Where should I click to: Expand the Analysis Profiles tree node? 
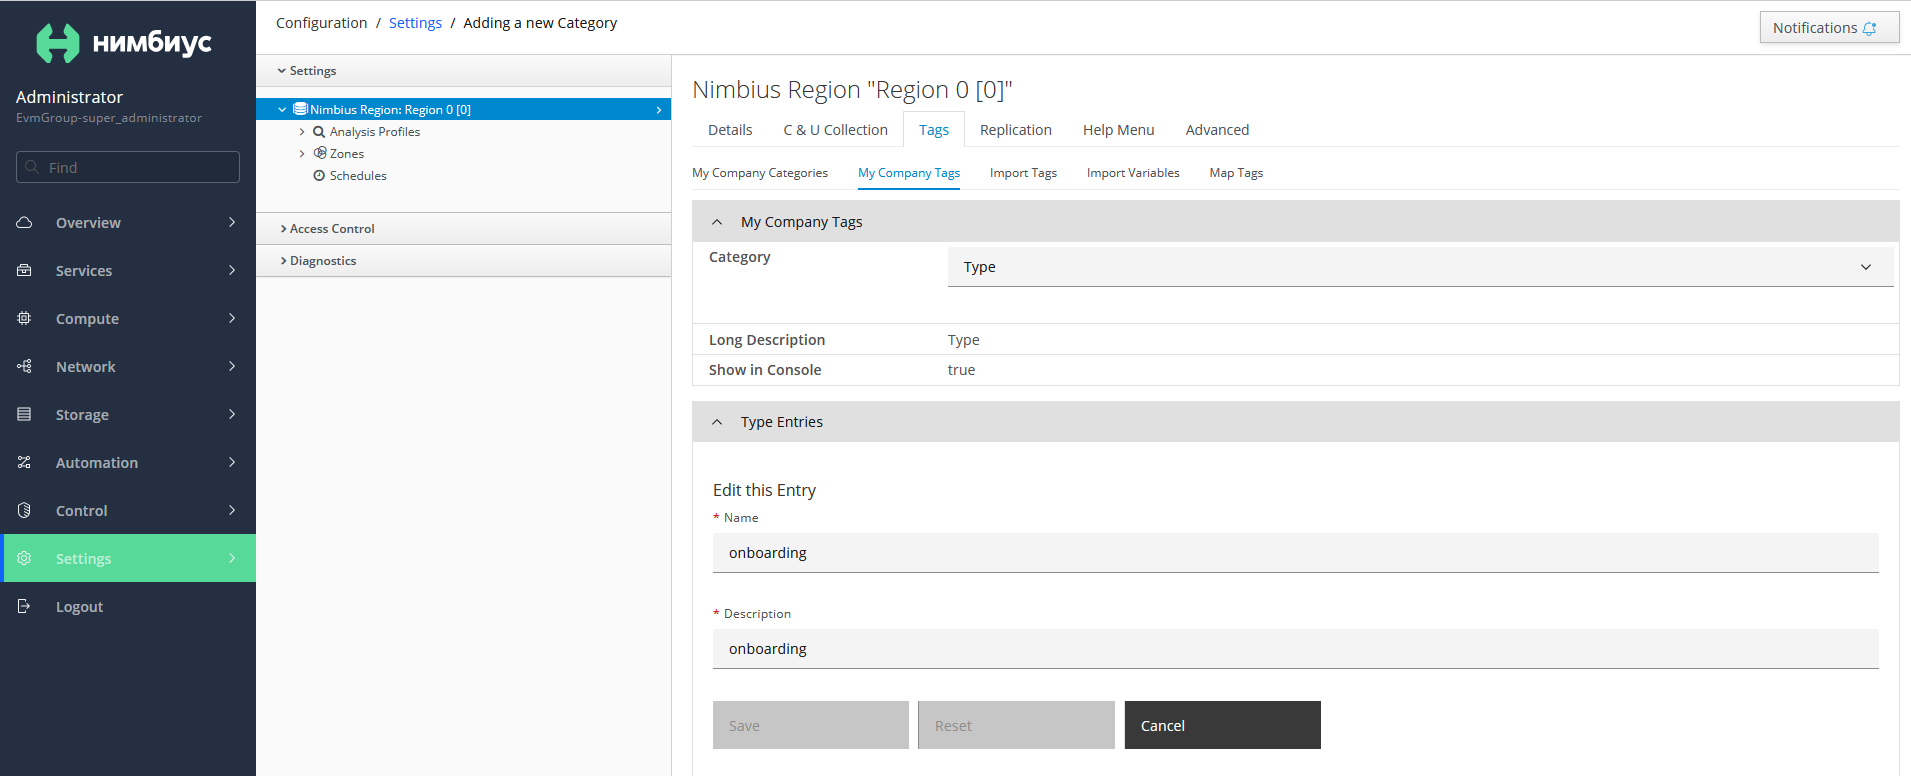click(302, 132)
